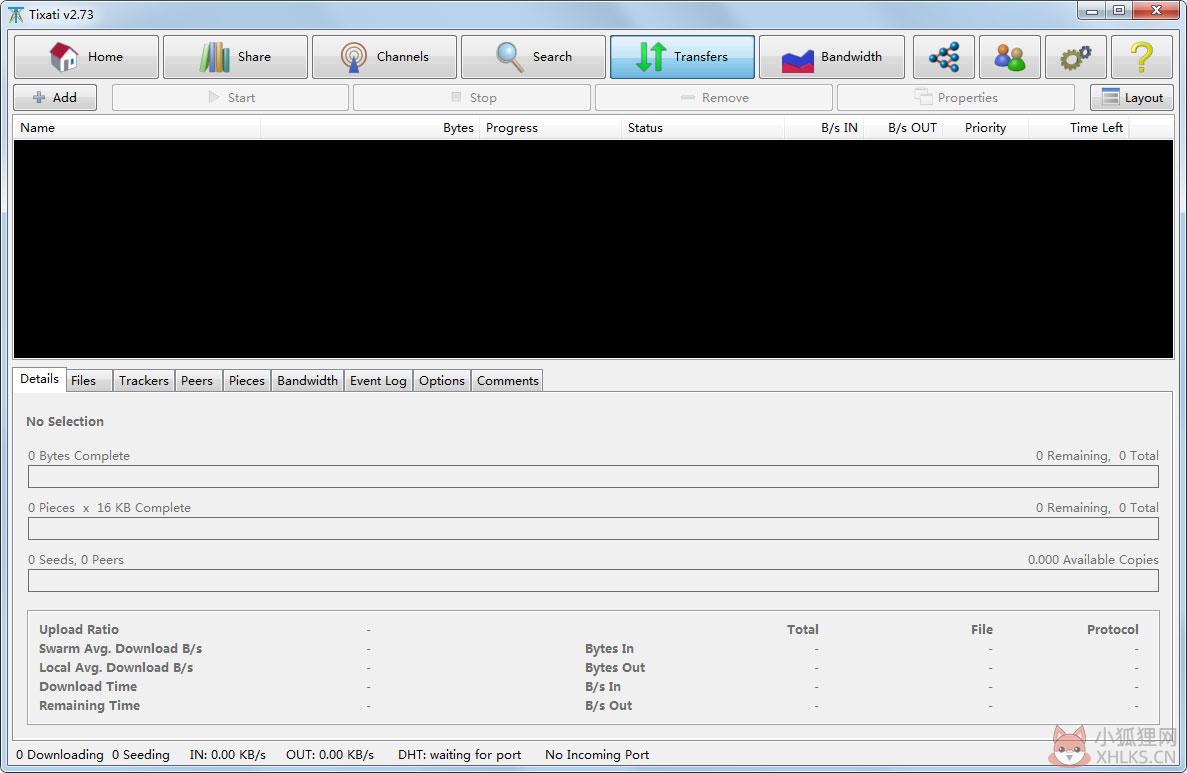1187x773 pixels.
Task: Switch to the Trackers tab
Action: pyautogui.click(x=144, y=381)
